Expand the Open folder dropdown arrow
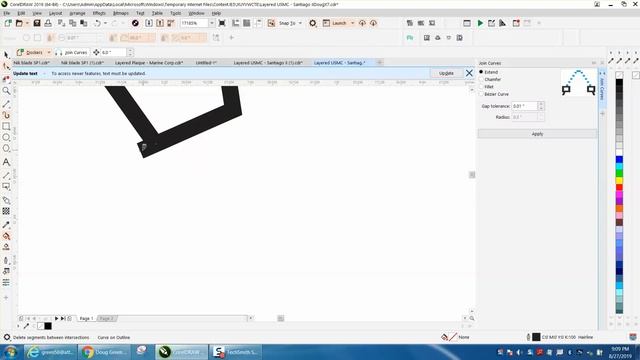The image size is (640, 360). (27, 23)
